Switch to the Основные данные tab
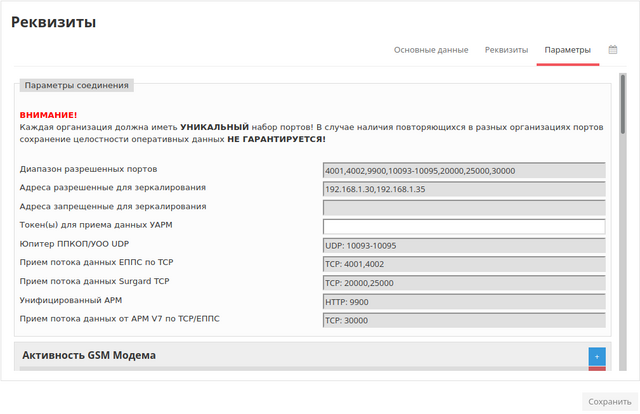The height and width of the screenshot is (414, 640). coord(430,49)
